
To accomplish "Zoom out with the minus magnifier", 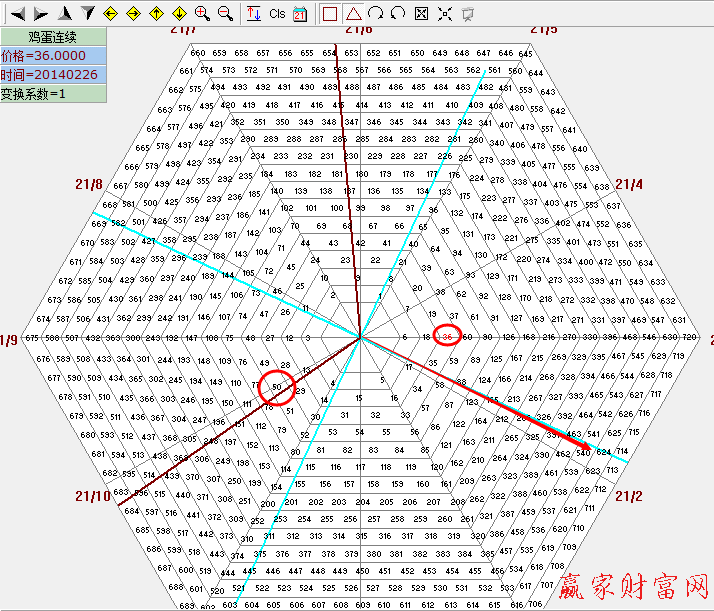I will coord(225,14).
